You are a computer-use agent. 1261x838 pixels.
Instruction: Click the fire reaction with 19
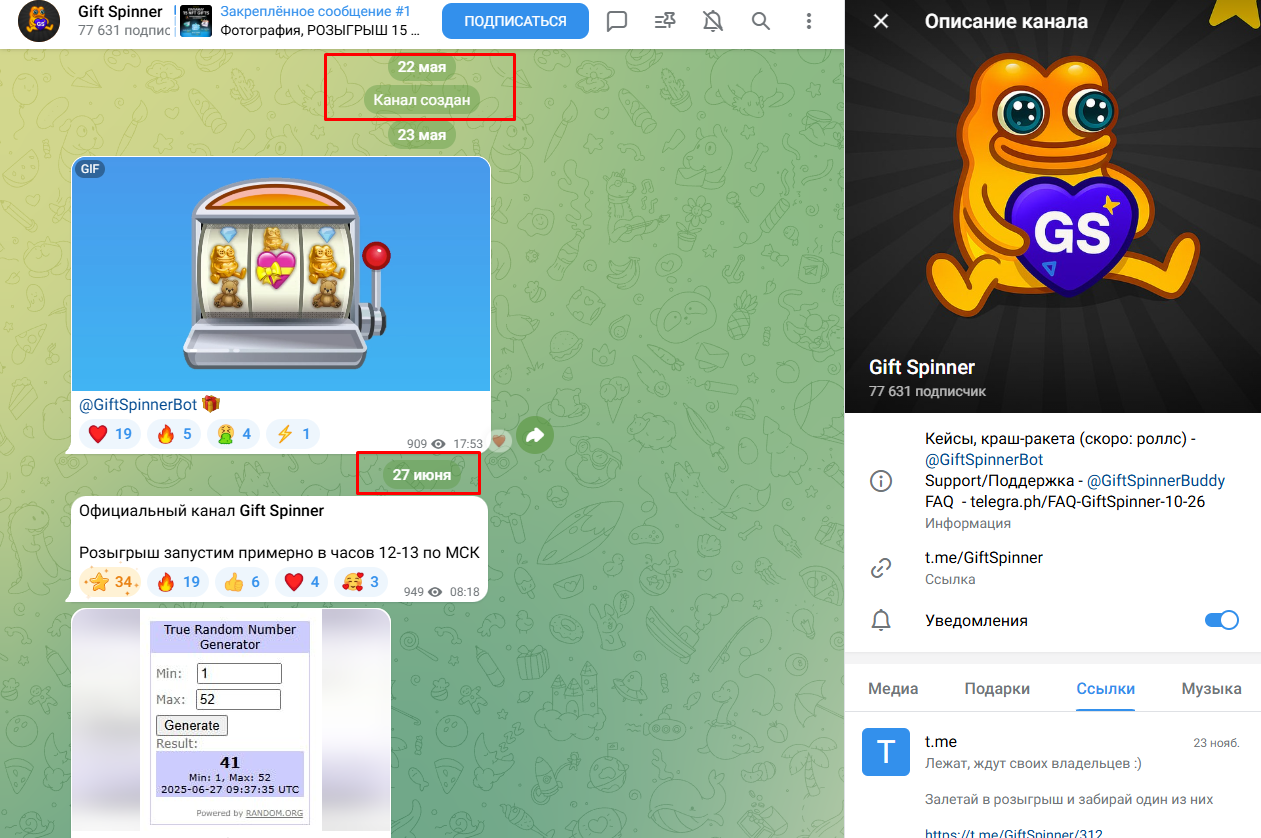(x=178, y=582)
